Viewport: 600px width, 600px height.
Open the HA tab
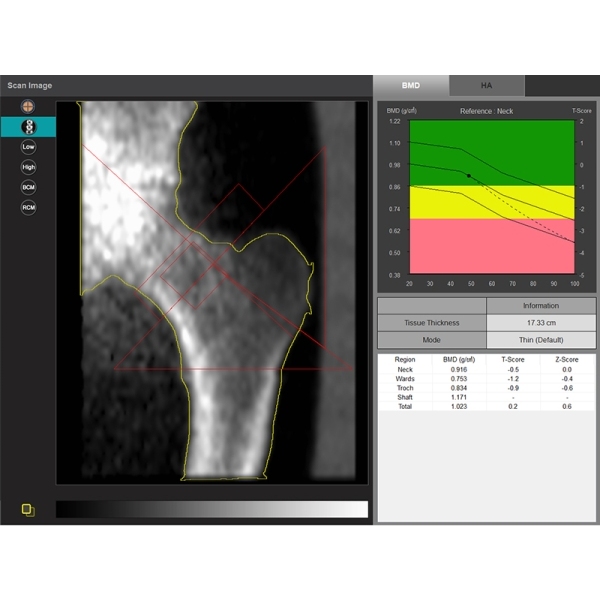pos(486,86)
